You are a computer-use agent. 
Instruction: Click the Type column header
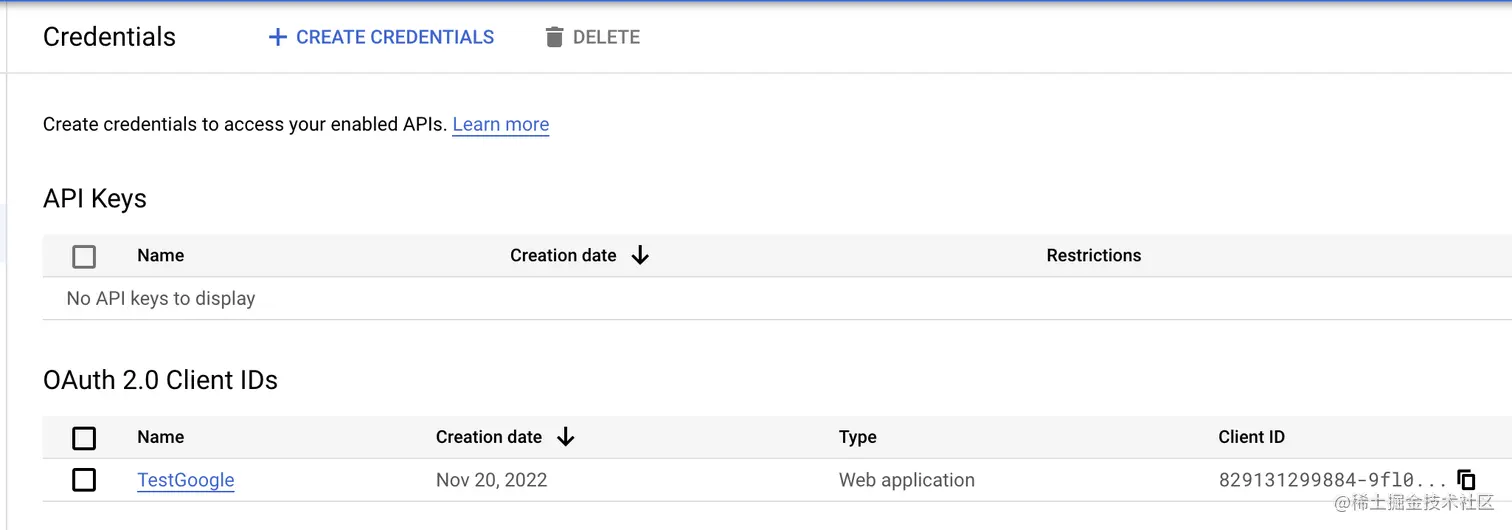click(x=857, y=437)
